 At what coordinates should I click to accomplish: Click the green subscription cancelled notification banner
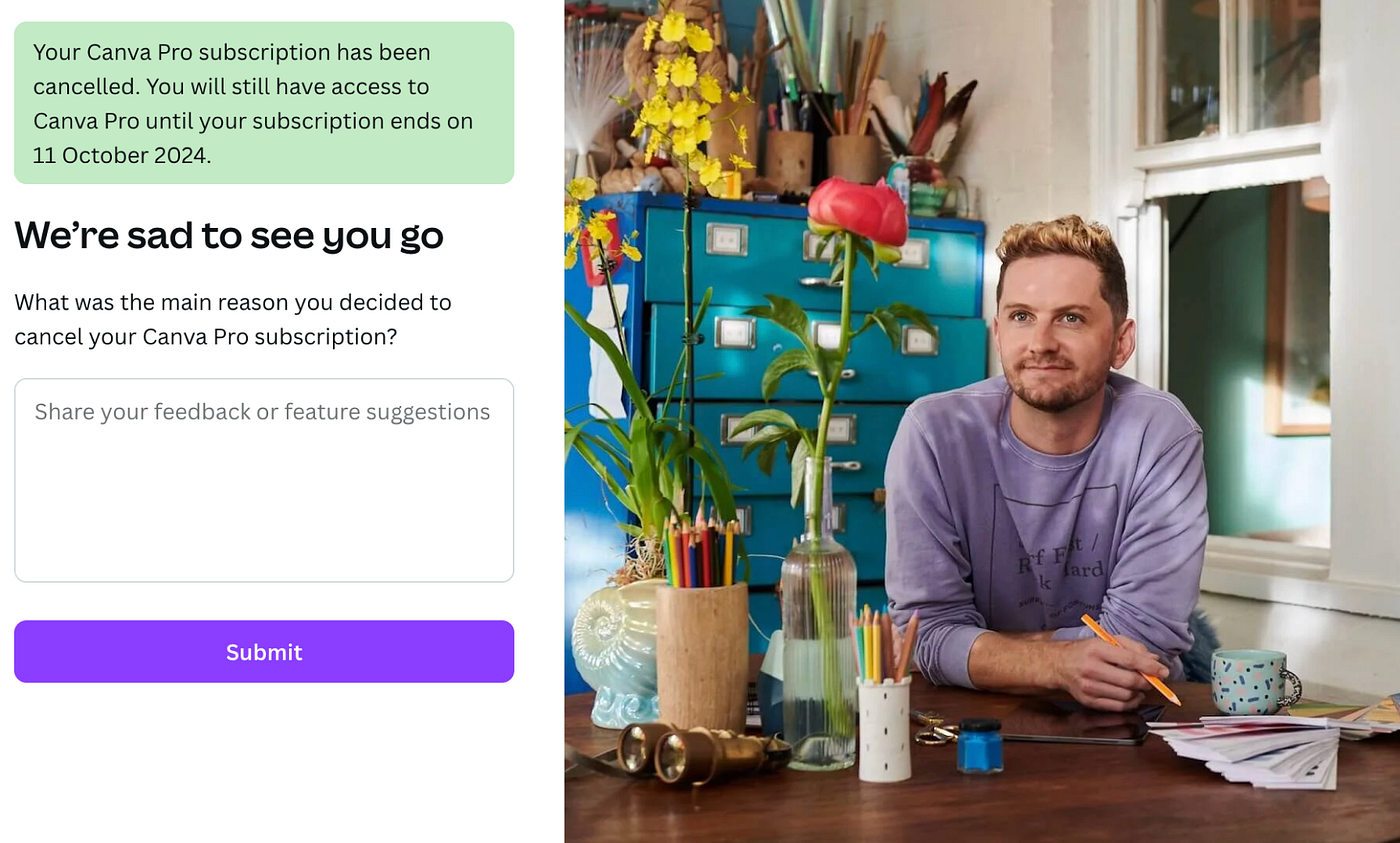[x=264, y=103]
